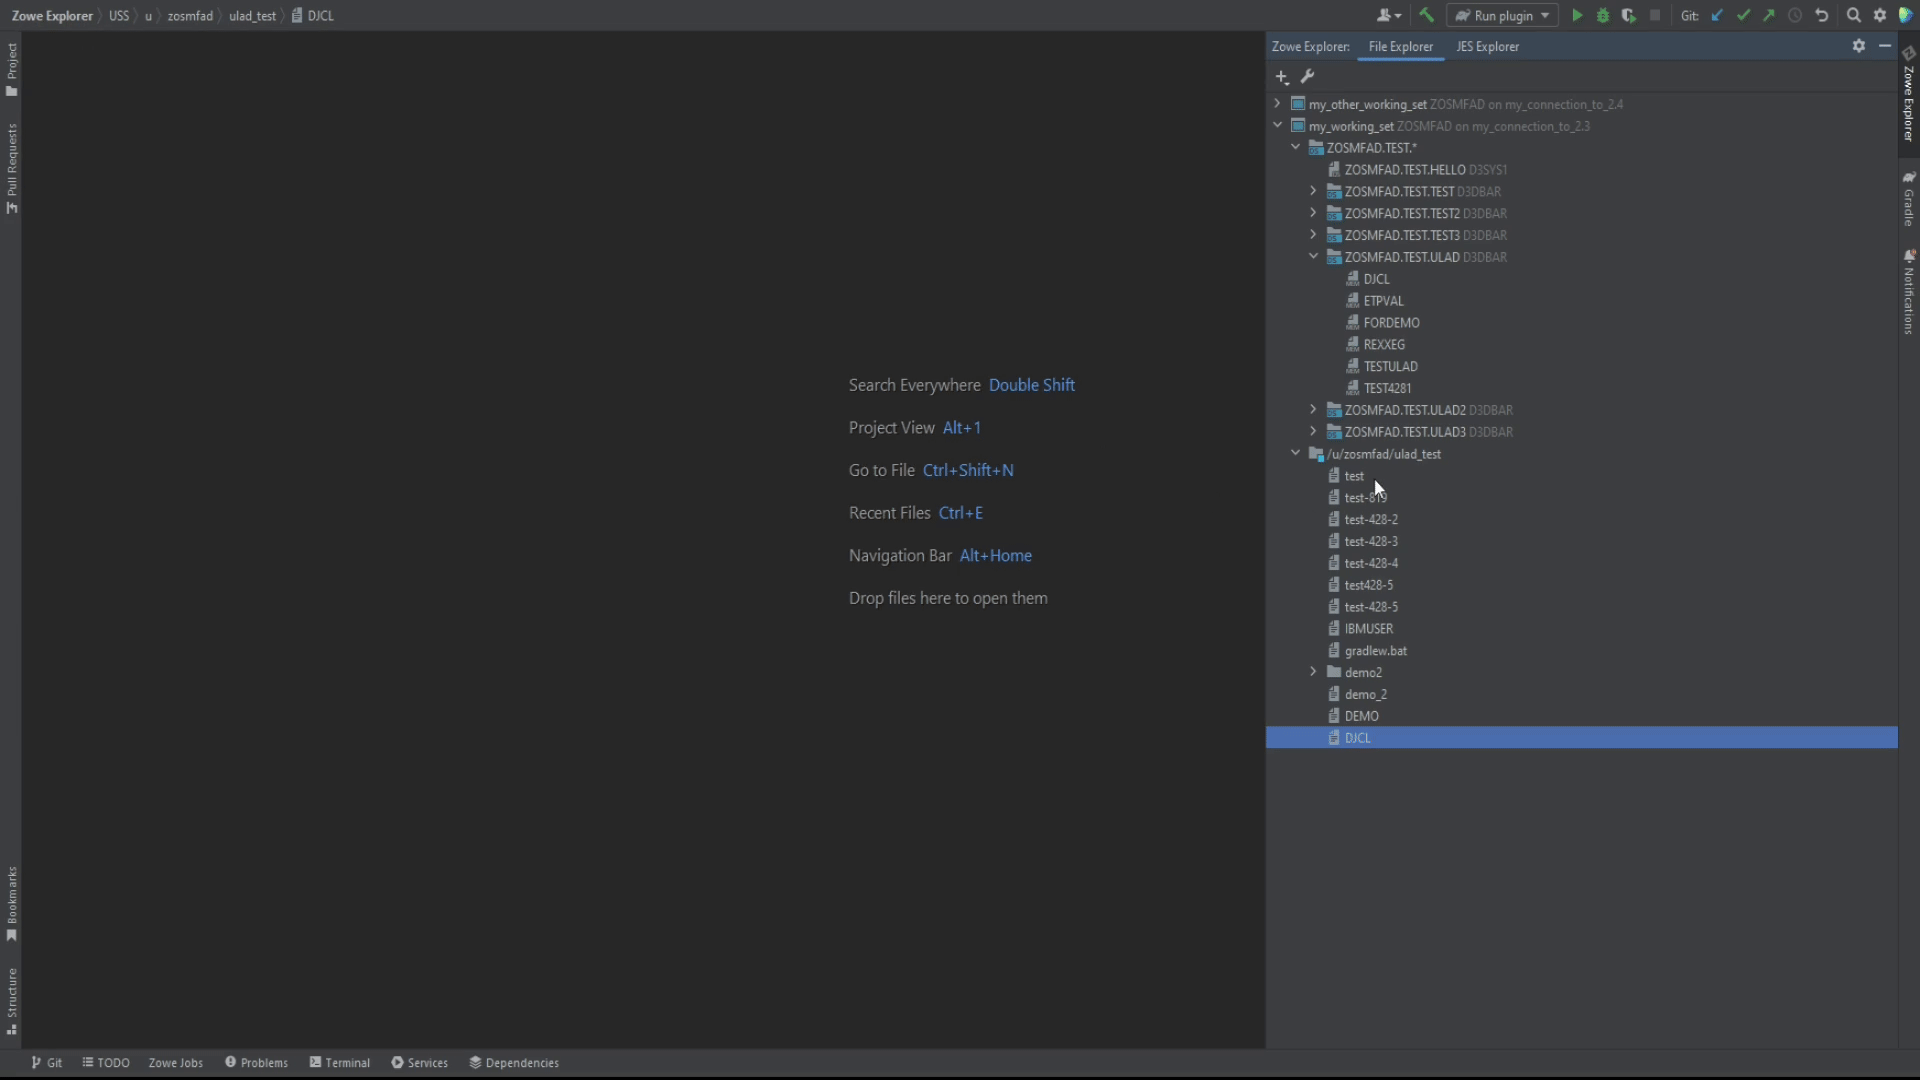The height and width of the screenshot is (1080, 1920).
Task: Click Git rollback undo arrow icon
Action: click(x=1822, y=15)
